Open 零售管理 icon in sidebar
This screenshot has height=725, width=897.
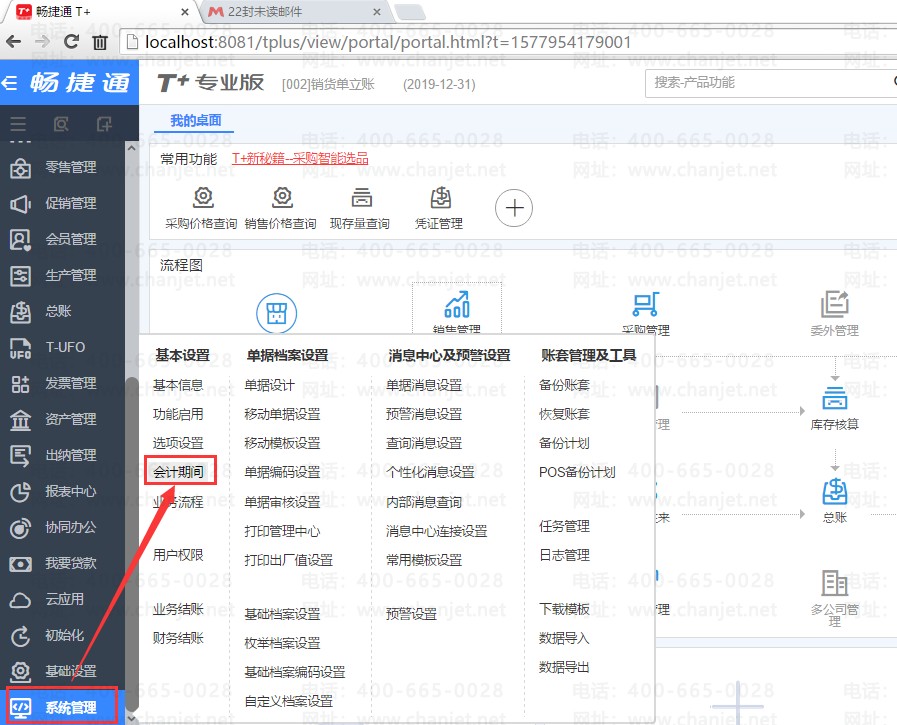(20, 168)
